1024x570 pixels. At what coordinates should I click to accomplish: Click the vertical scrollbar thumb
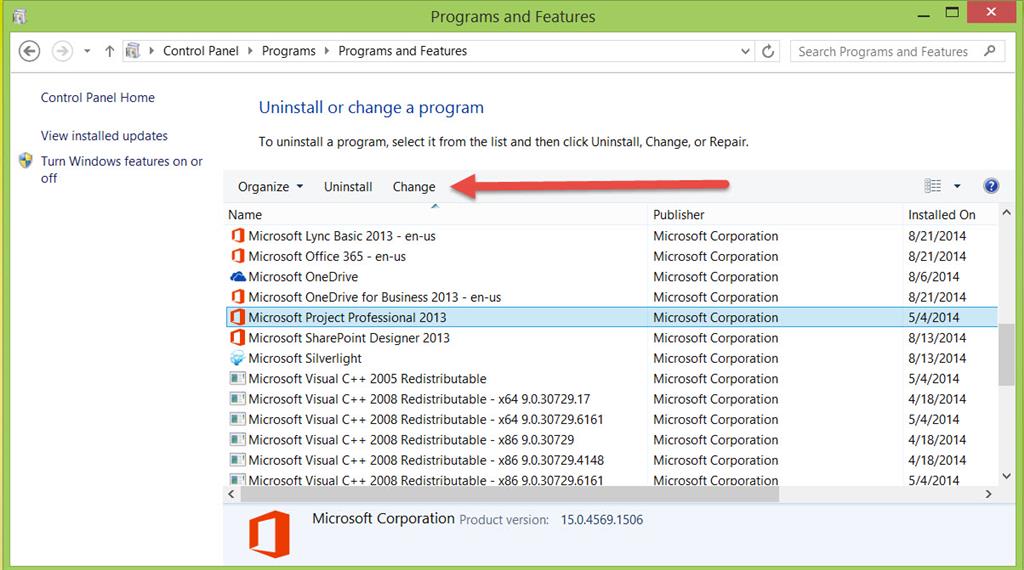click(1006, 353)
